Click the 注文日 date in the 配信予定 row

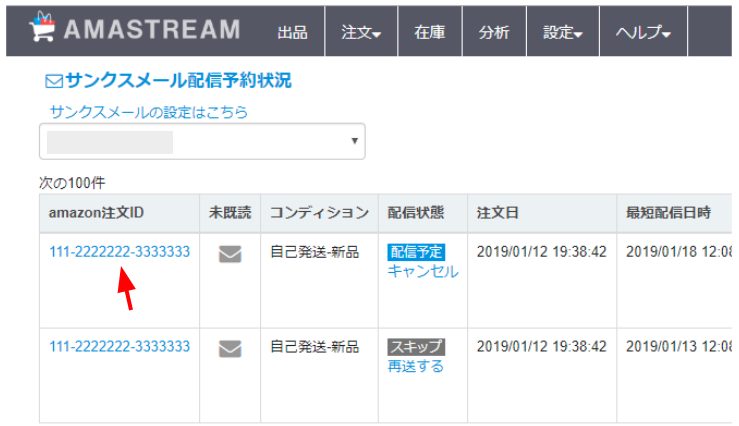pos(542,252)
